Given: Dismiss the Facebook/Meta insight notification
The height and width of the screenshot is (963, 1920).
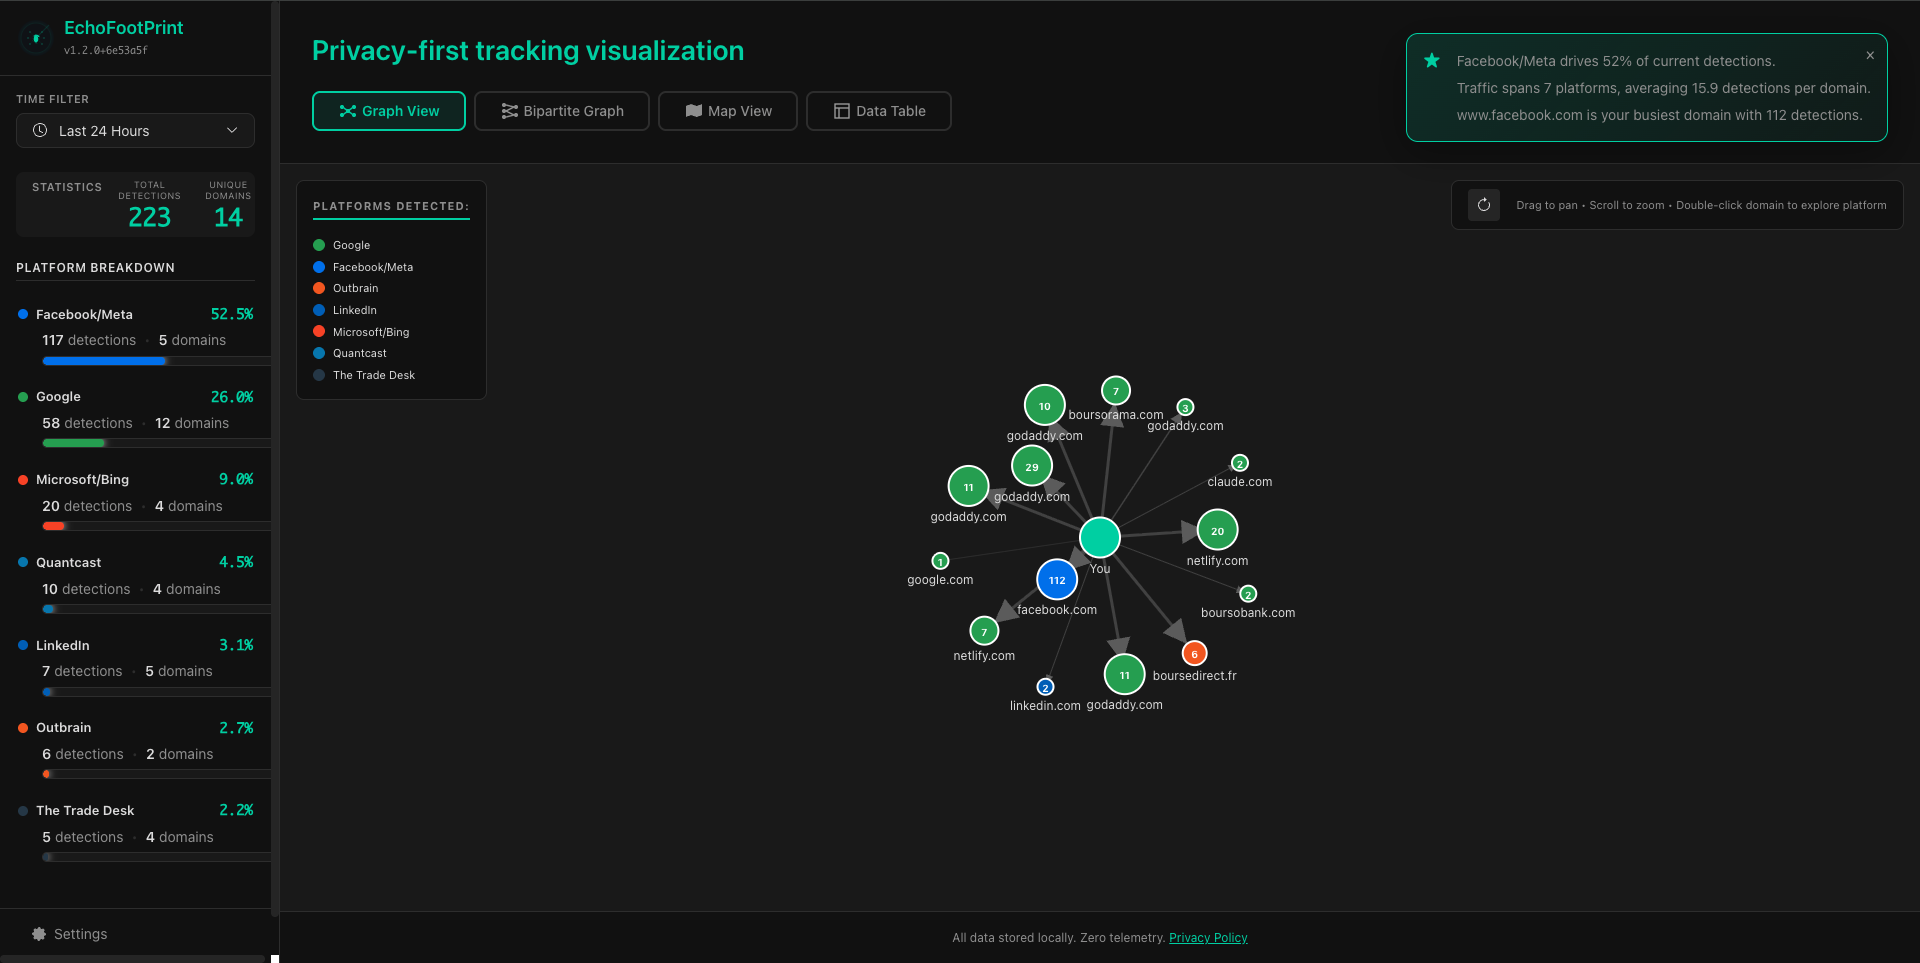Looking at the screenshot, I should (1870, 55).
